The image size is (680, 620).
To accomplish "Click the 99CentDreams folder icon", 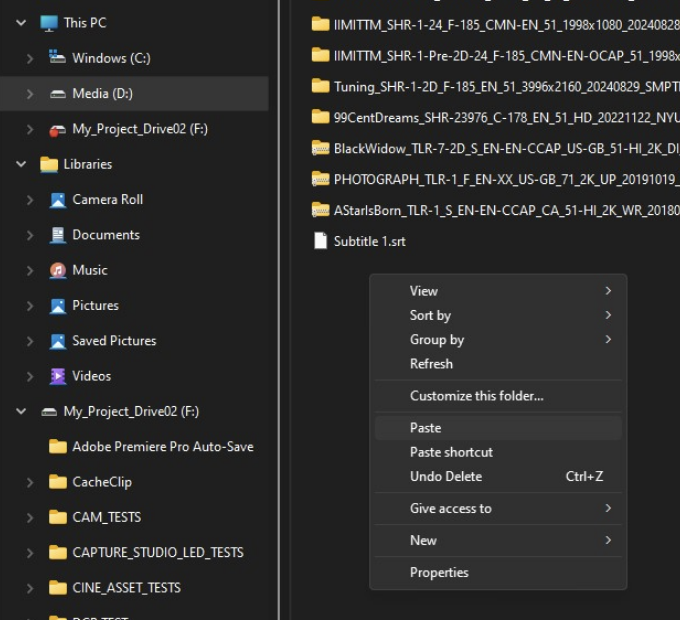I will (320, 117).
